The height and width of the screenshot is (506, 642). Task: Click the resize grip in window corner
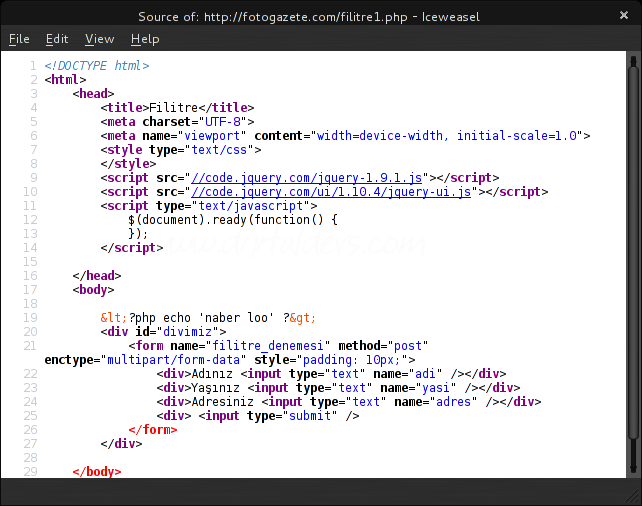634,498
